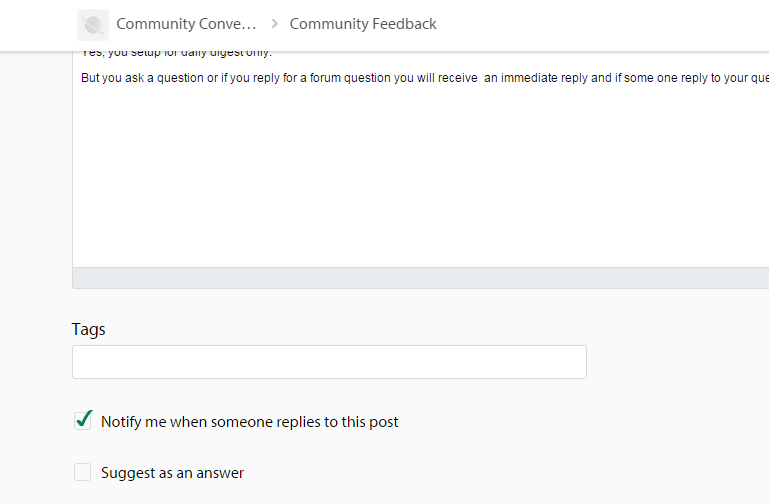769x504 pixels.
Task: Uncheck the notify me on replies checkbox
Action: point(83,421)
